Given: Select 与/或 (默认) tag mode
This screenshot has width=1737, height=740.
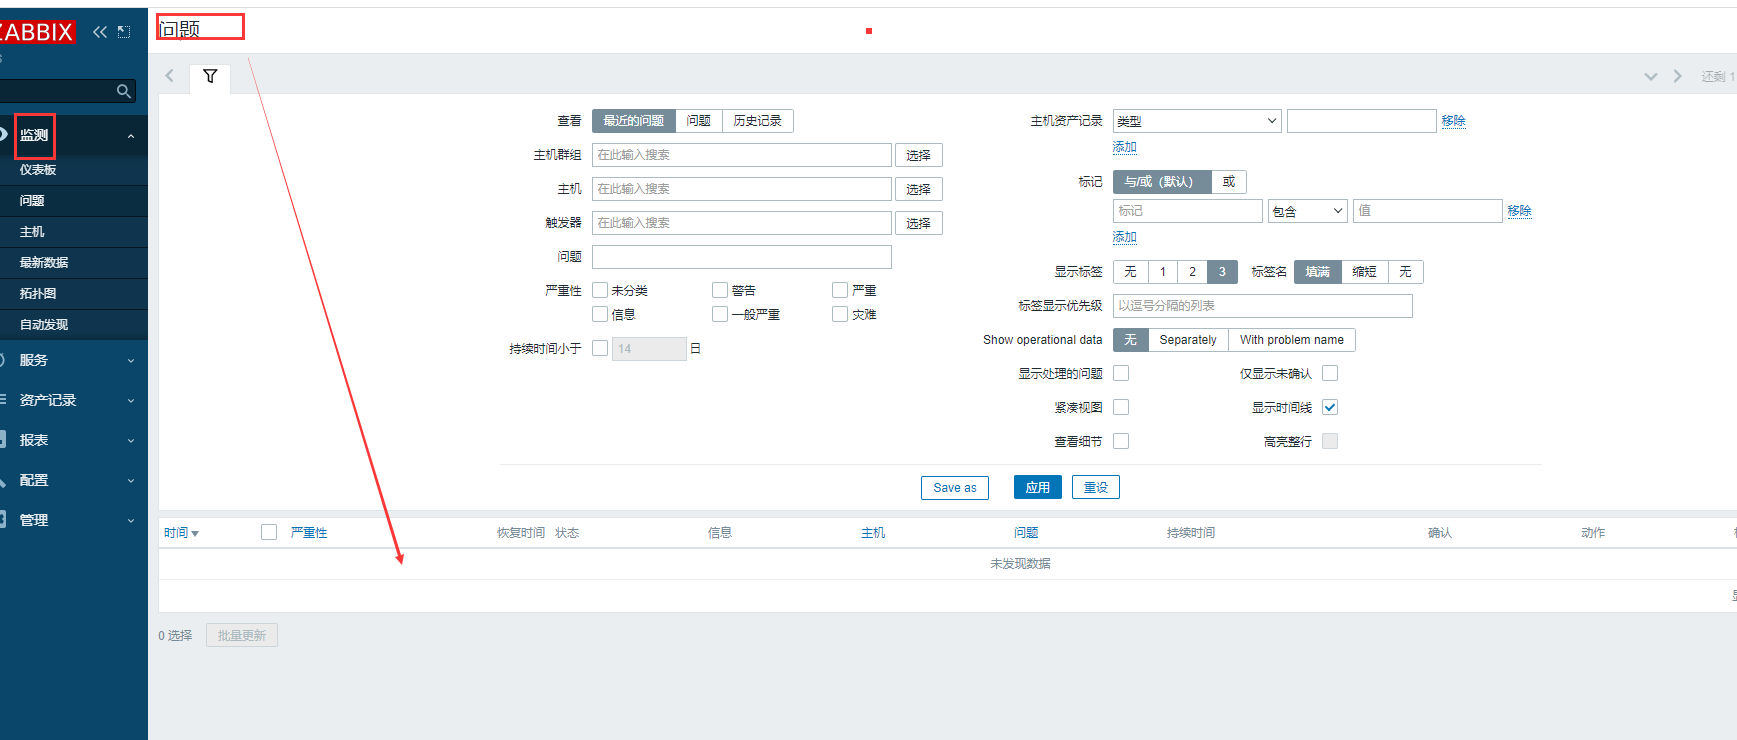Looking at the screenshot, I should point(1162,182).
